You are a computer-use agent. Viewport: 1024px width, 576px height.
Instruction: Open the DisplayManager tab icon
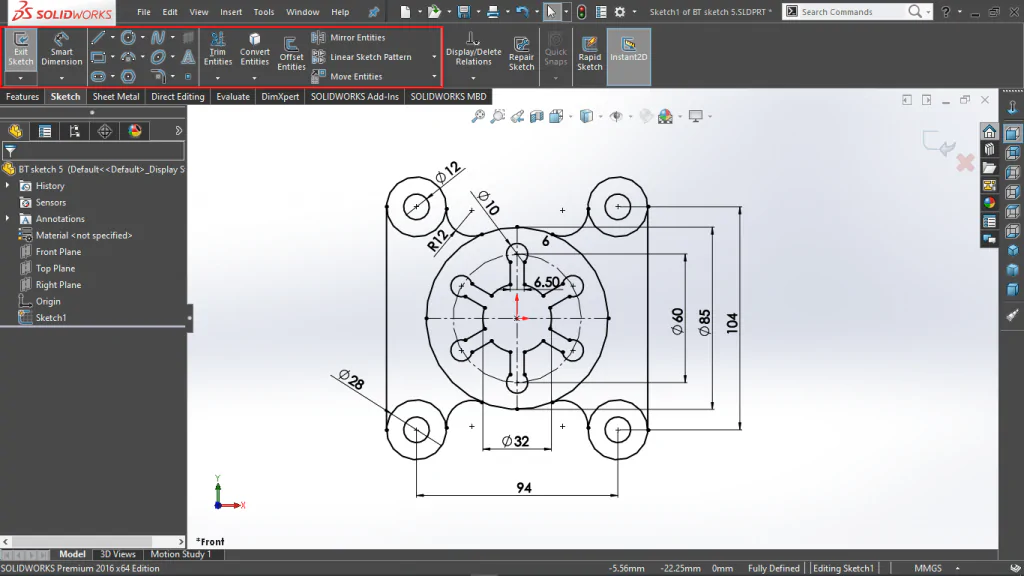(135, 131)
